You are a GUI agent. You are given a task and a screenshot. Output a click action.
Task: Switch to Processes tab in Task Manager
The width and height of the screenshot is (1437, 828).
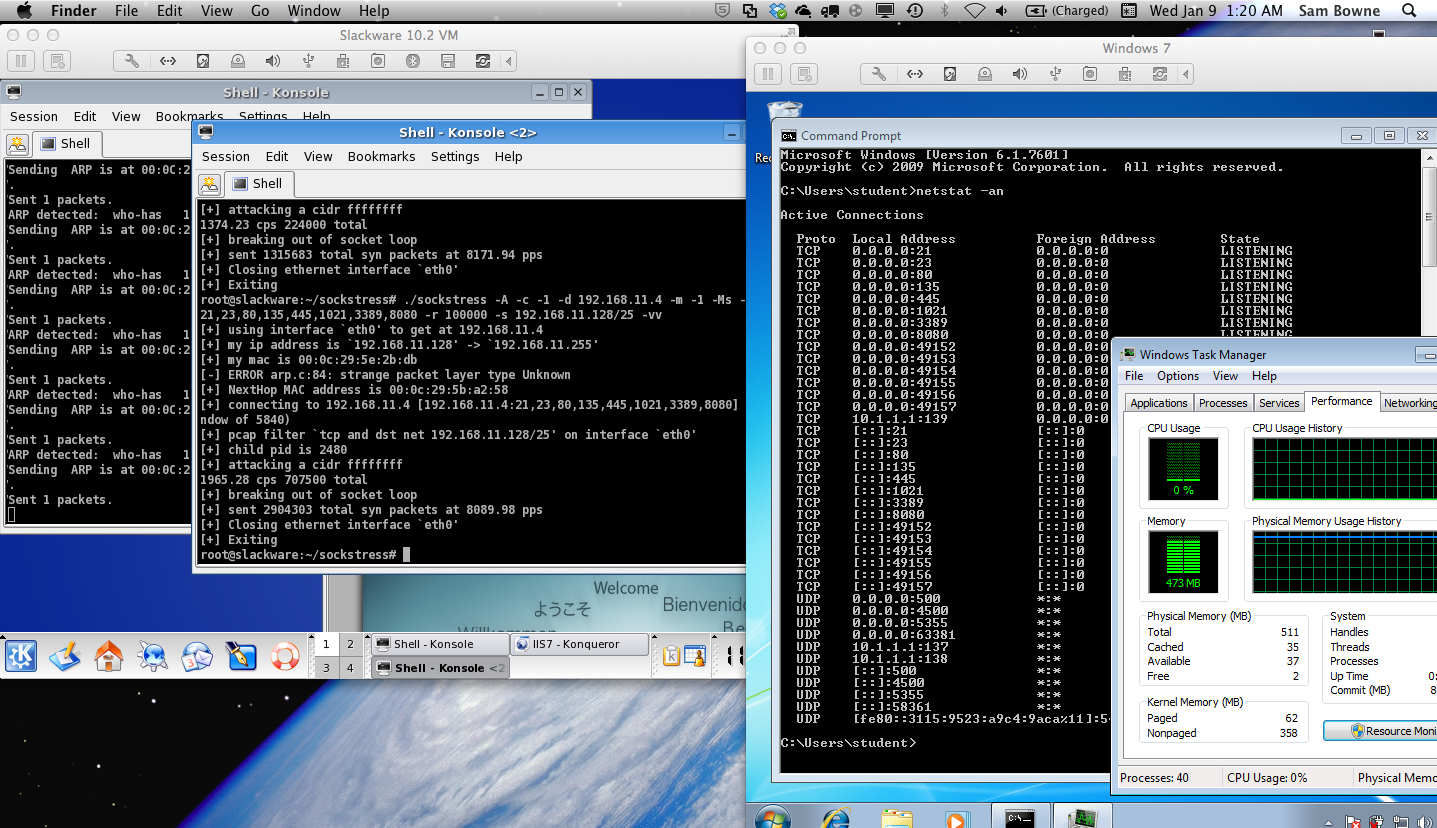click(1223, 403)
